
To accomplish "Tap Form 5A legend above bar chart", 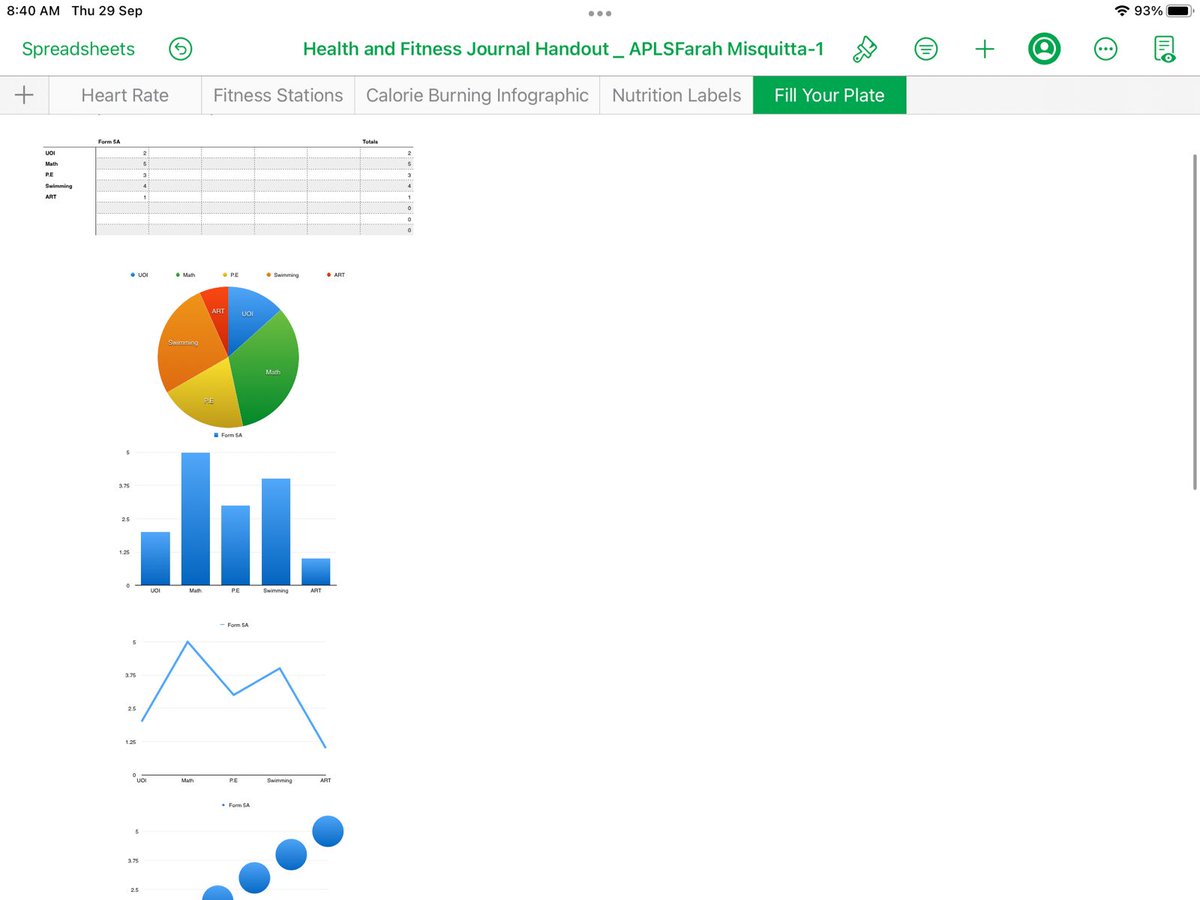I will pos(228,435).
